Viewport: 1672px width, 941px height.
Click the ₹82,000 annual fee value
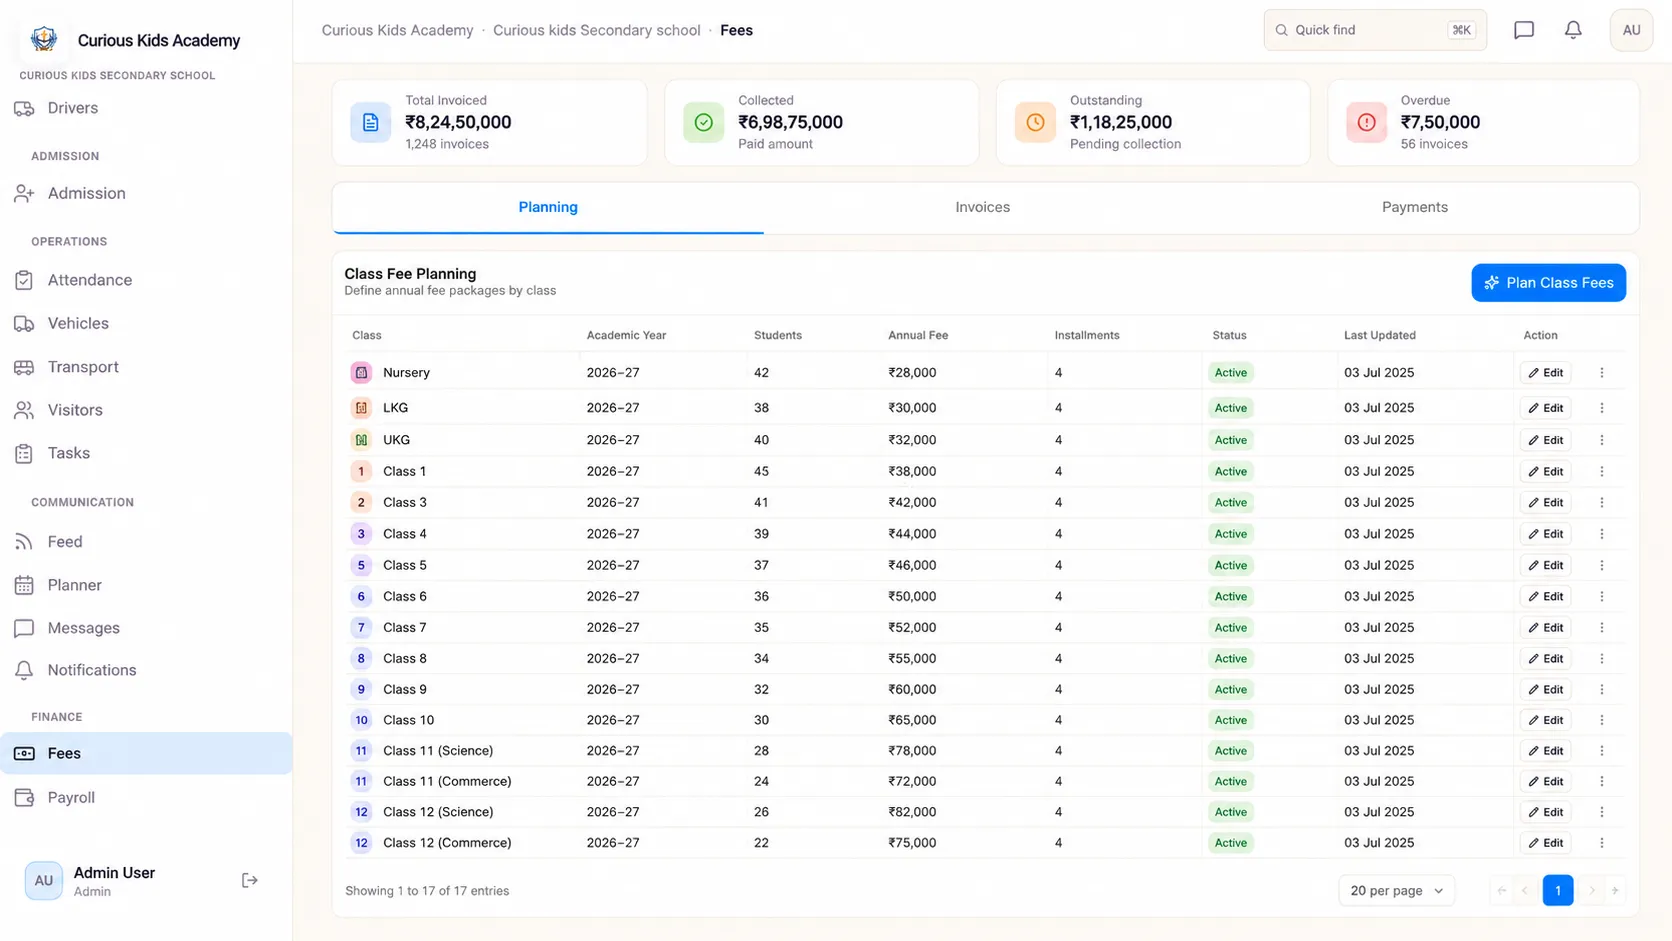[x=912, y=812]
